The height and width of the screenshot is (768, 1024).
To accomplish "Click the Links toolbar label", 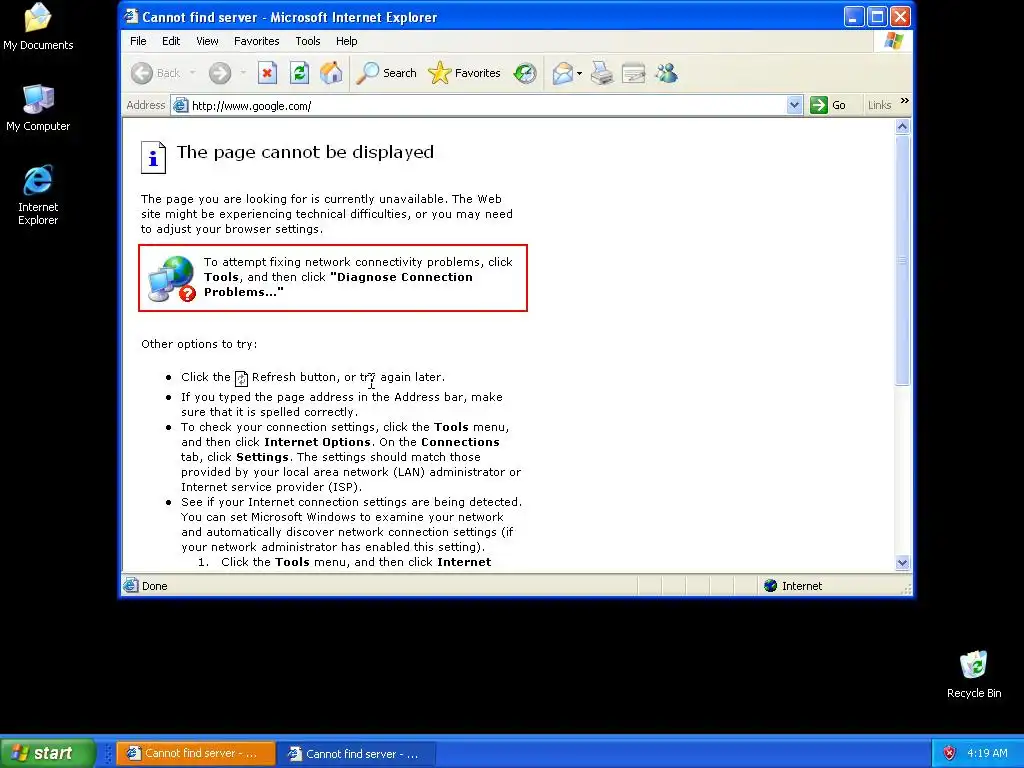I will [x=879, y=105].
